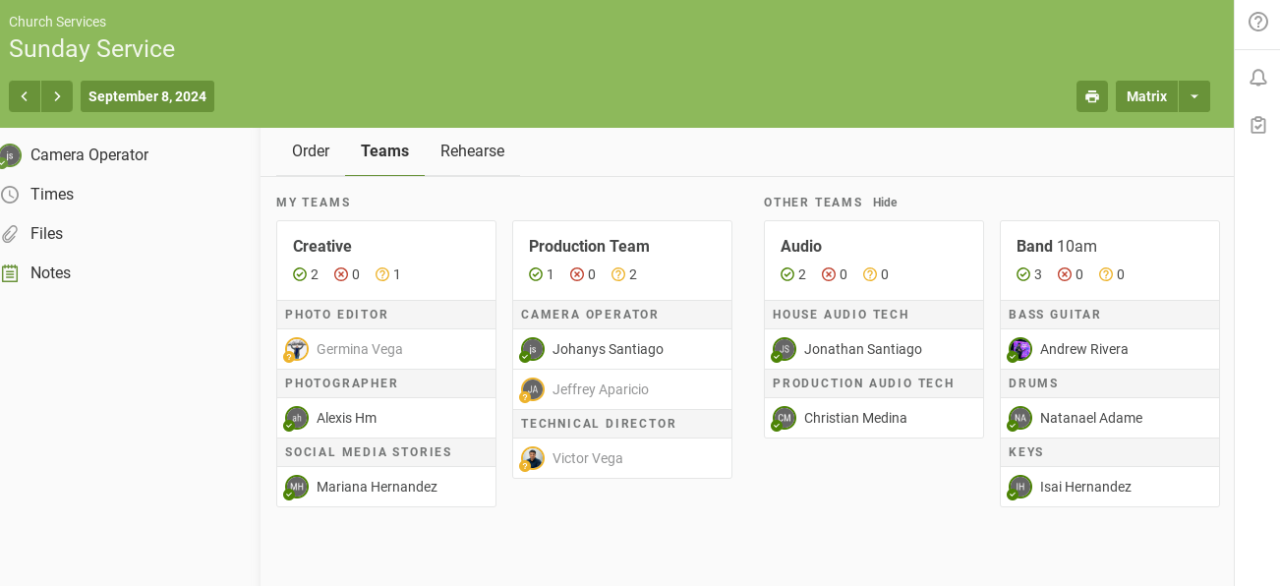Screen dimensions: 1280x586
Task: Open Files in the sidebar
Action: point(46,233)
